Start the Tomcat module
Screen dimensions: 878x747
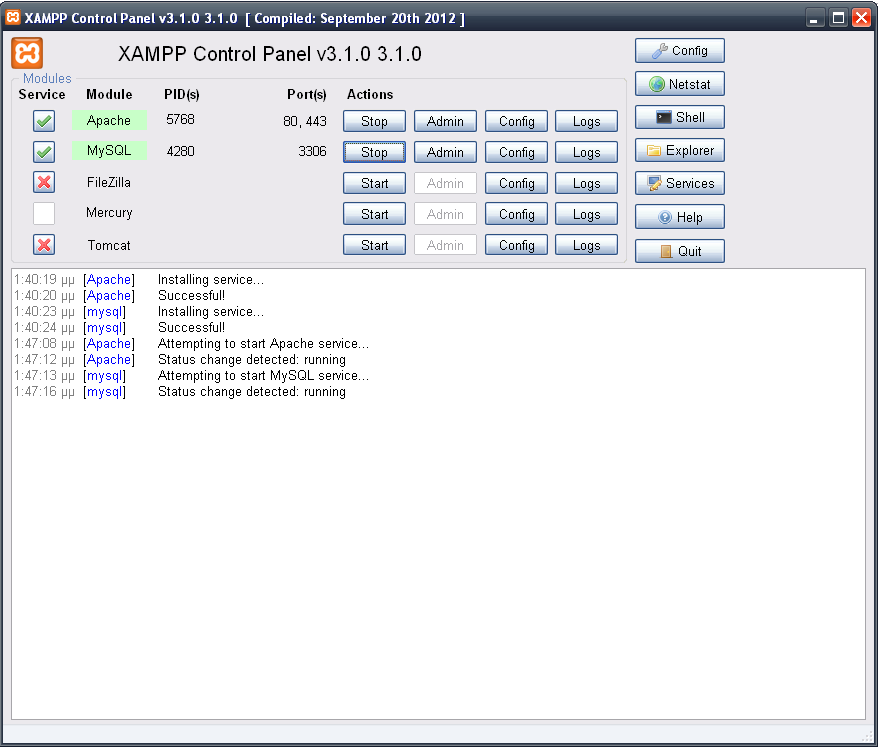click(x=374, y=245)
